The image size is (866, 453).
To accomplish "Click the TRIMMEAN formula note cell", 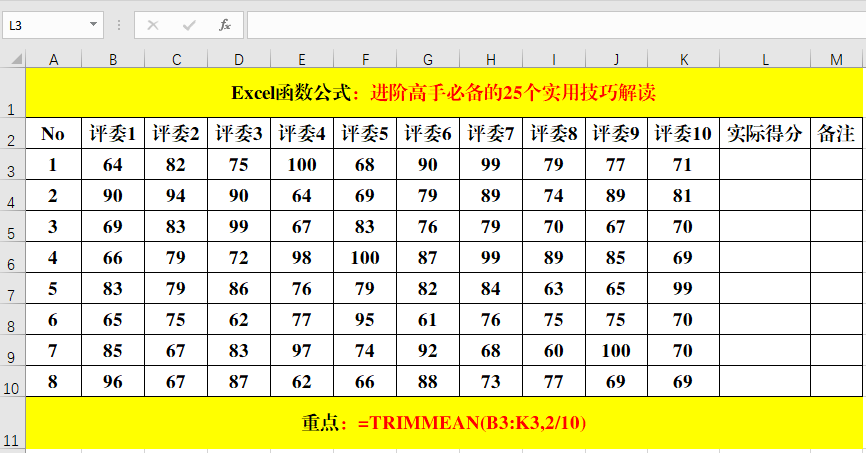I will (444, 423).
